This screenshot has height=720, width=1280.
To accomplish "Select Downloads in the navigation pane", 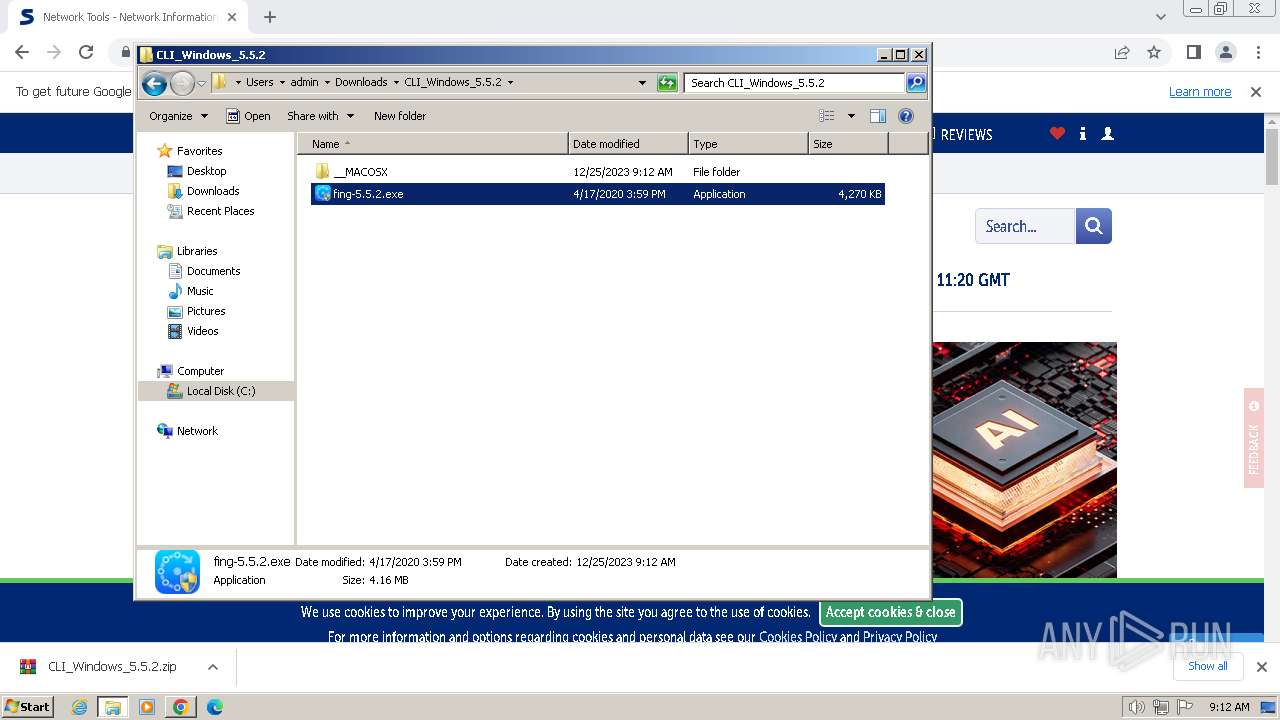I will pyautogui.click(x=213, y=191).
